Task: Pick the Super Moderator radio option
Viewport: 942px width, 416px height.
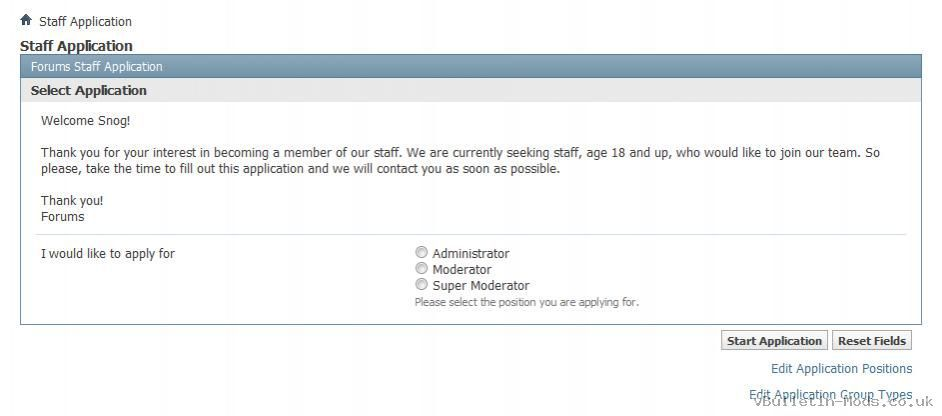Action: coord(422,285)
